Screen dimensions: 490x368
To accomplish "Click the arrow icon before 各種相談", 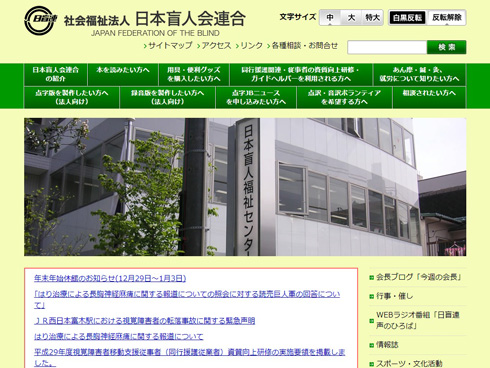I will [269, 46].
